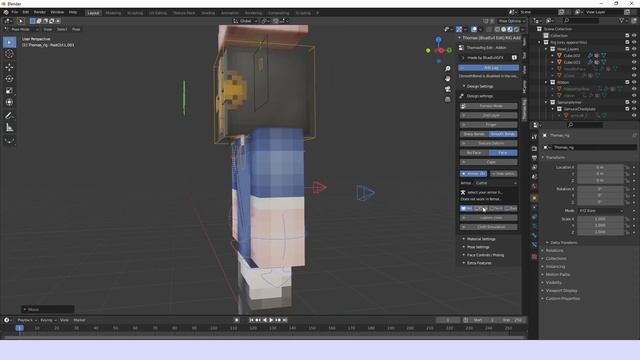The height and width of the screenshot is (360, 640).
Task: Click the viewport zoom magnifier icon
Action: pyautogui.click(x=448, y=69)
